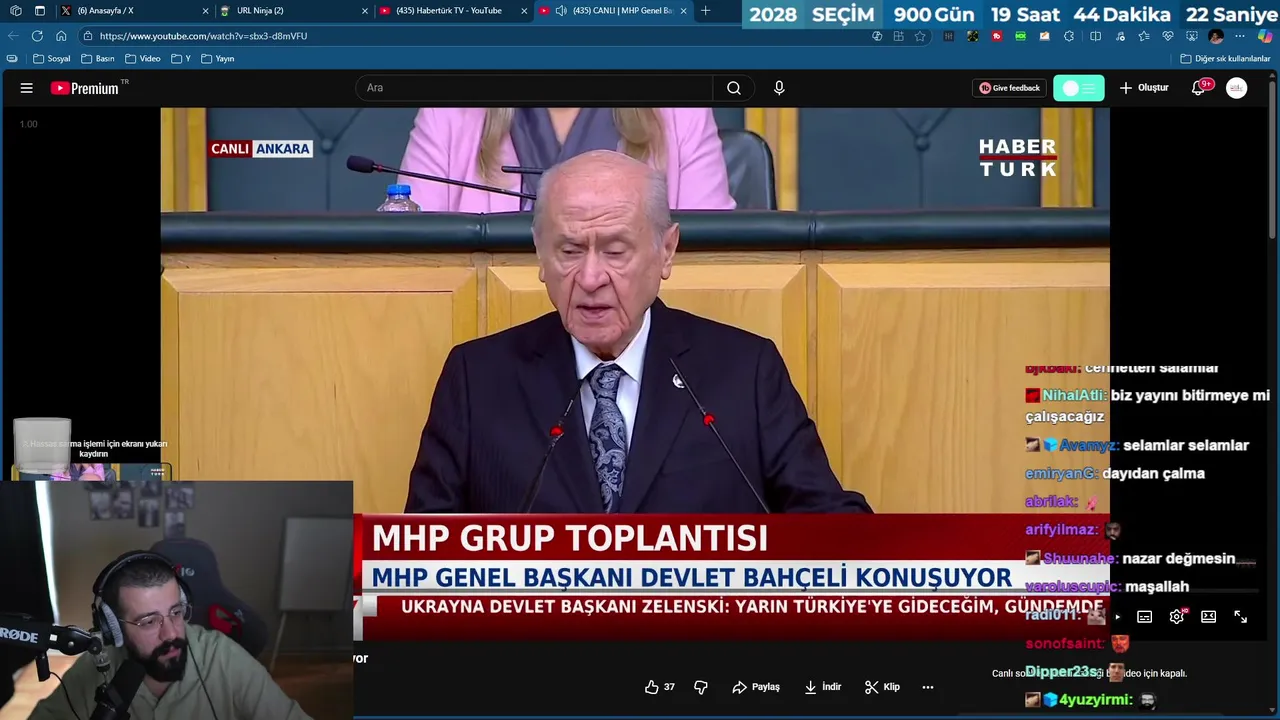Click the green extension icon in toolbar
The width and height of the screenshot is (1280, 720).
1020,36
